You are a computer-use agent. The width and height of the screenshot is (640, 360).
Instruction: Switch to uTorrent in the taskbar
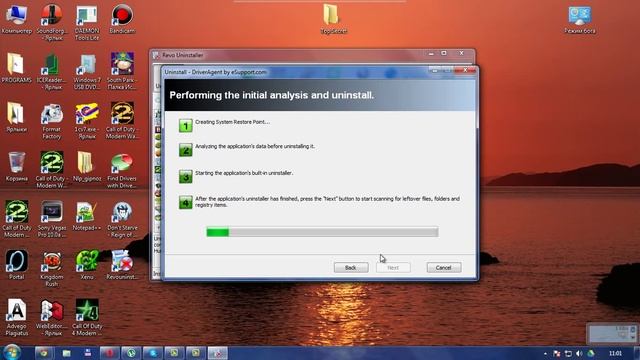point(131,353)
